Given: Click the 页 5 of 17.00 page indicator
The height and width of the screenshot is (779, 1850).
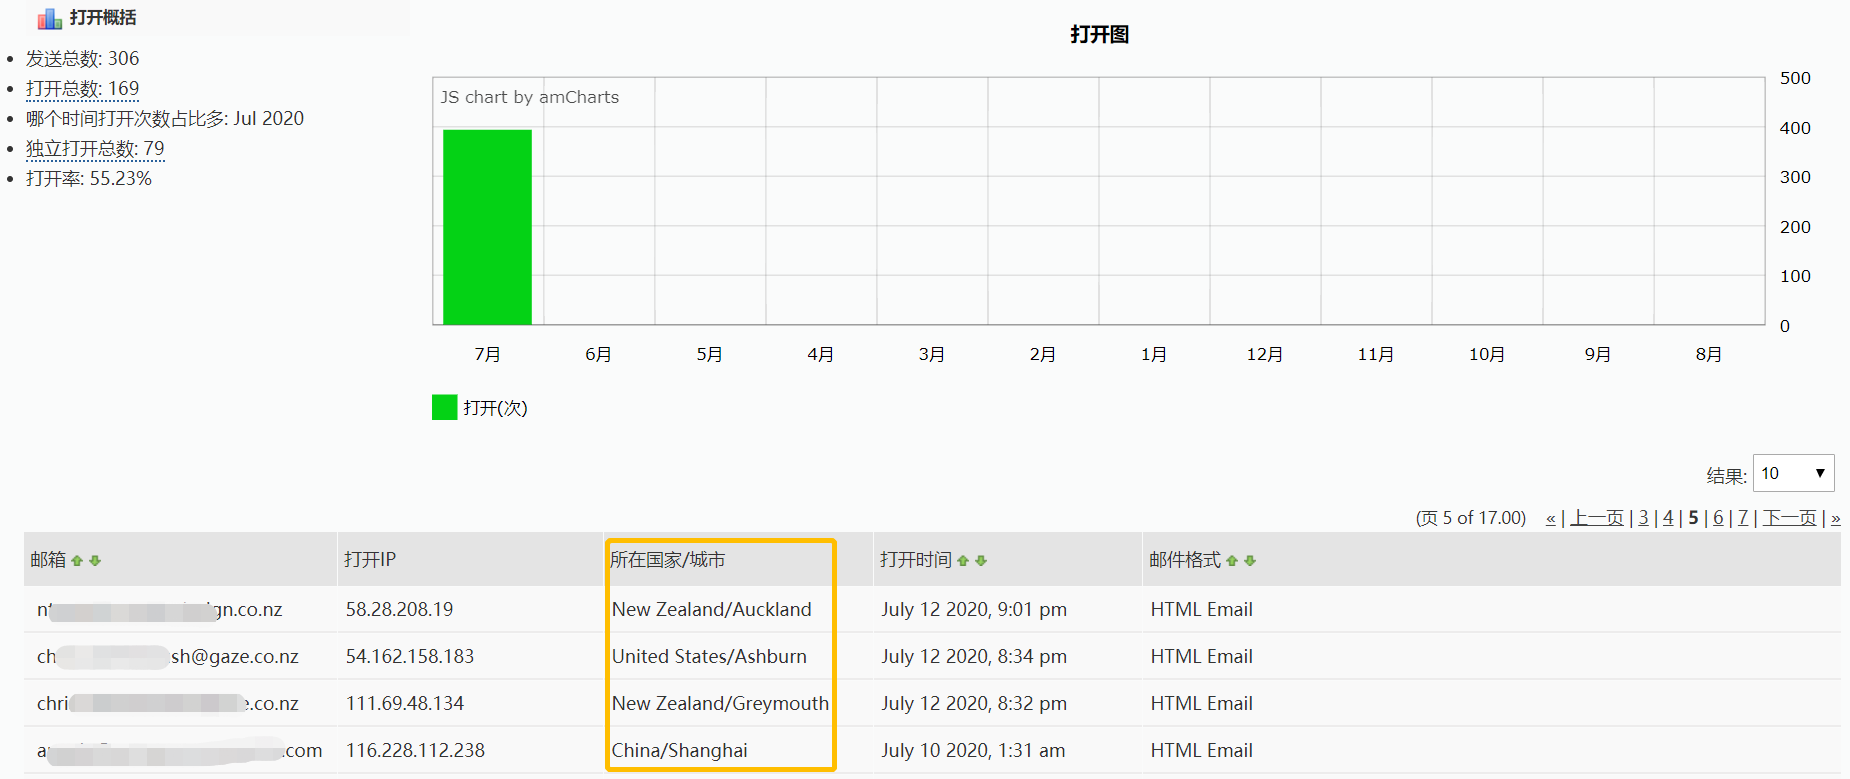Looking at the screenshot, I should [x=1471, y=518].
